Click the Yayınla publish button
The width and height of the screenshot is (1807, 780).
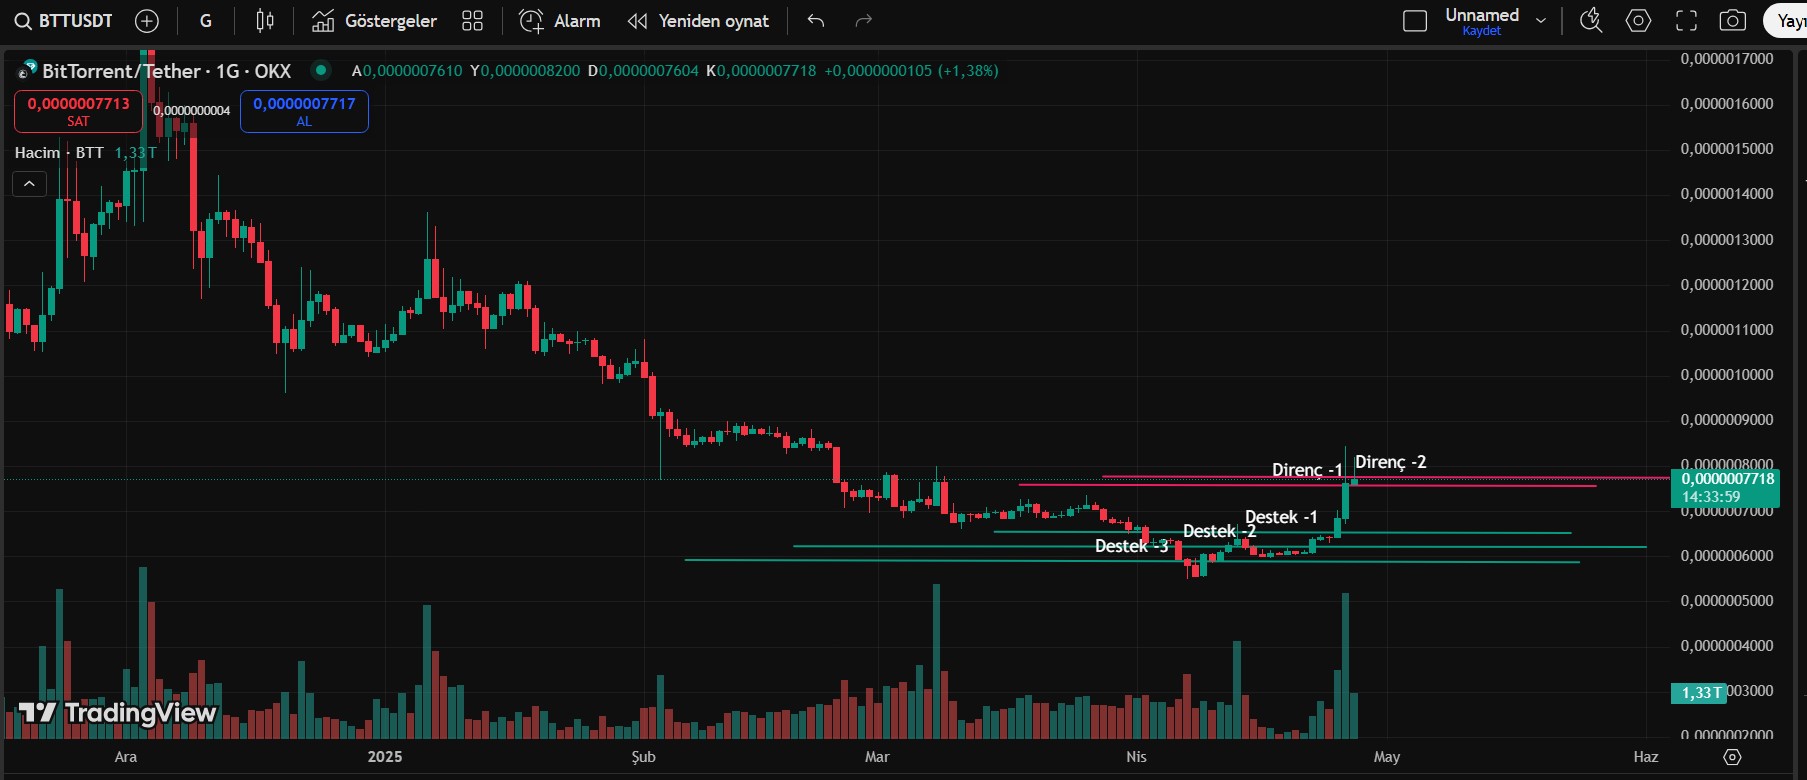pyautogui.click(x=1786, y=20)
